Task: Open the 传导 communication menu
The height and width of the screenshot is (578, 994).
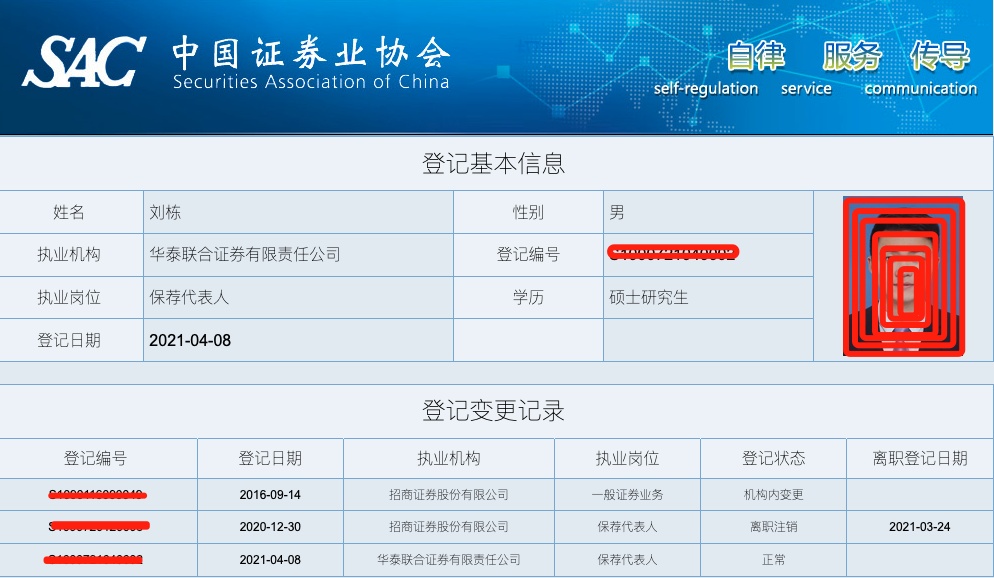Action: [x=939, y=56]
